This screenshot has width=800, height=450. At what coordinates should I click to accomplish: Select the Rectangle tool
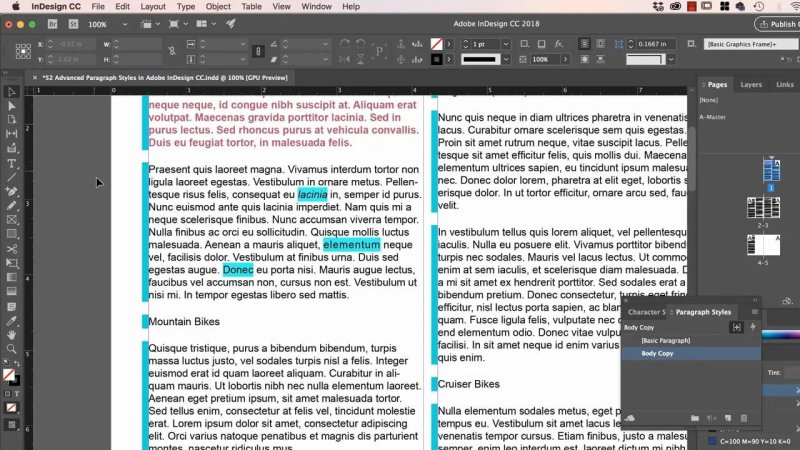click(x=11, y=234)
